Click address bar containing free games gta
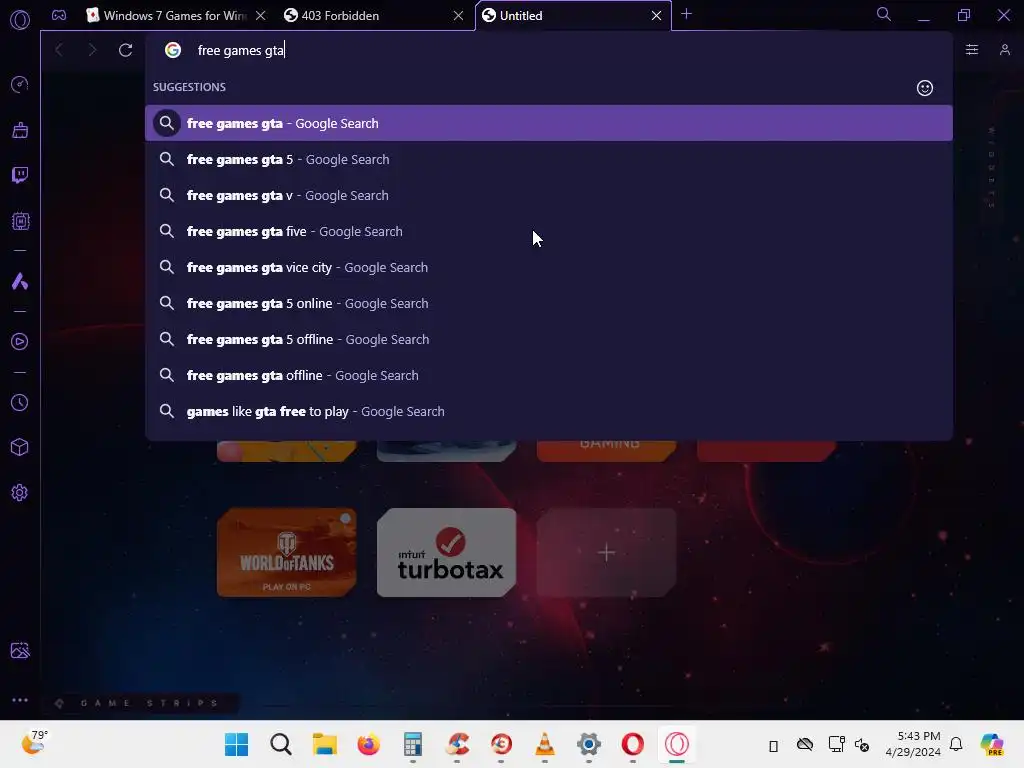 click(x=549, y=50)
